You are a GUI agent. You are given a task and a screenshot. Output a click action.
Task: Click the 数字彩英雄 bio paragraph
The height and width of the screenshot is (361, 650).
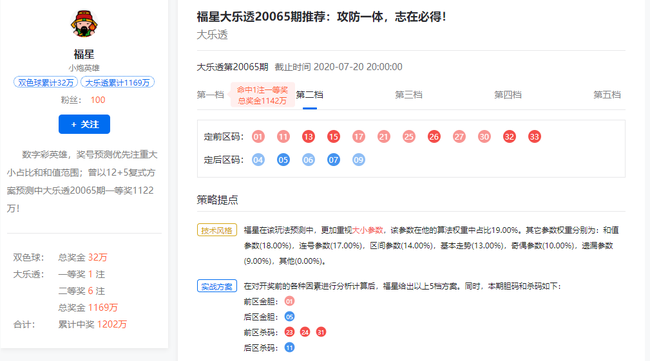(x=82, y=182)
